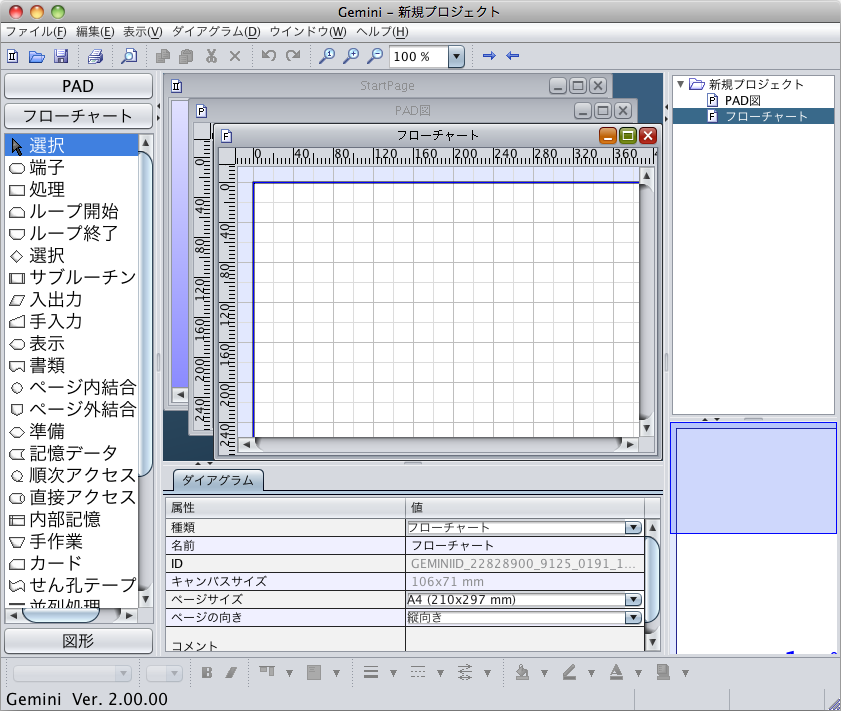Save using the floppy disk icon
Viewport: 841px width, 711px height.
(x=61, y=56)
